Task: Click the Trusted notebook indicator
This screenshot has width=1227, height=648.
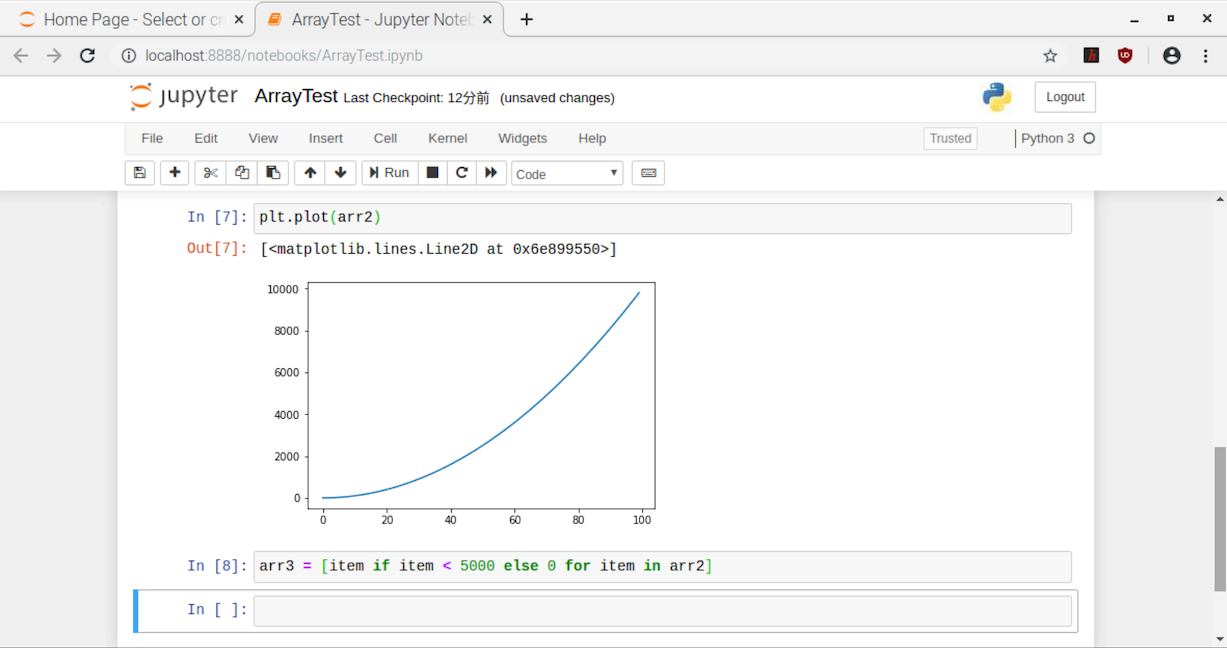Action: coord(950,139)
